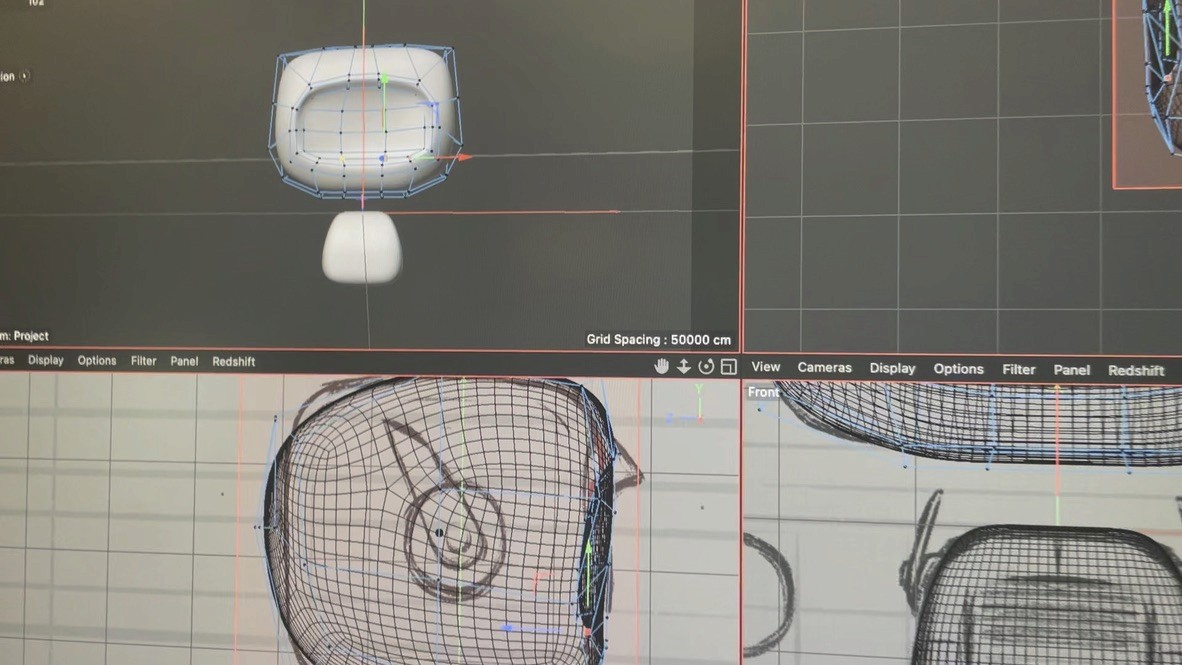The width and height of the screenshot is (1182, 665).
Task: Open Panel menu in bottom-left viewport
Action: coord(184,361)
